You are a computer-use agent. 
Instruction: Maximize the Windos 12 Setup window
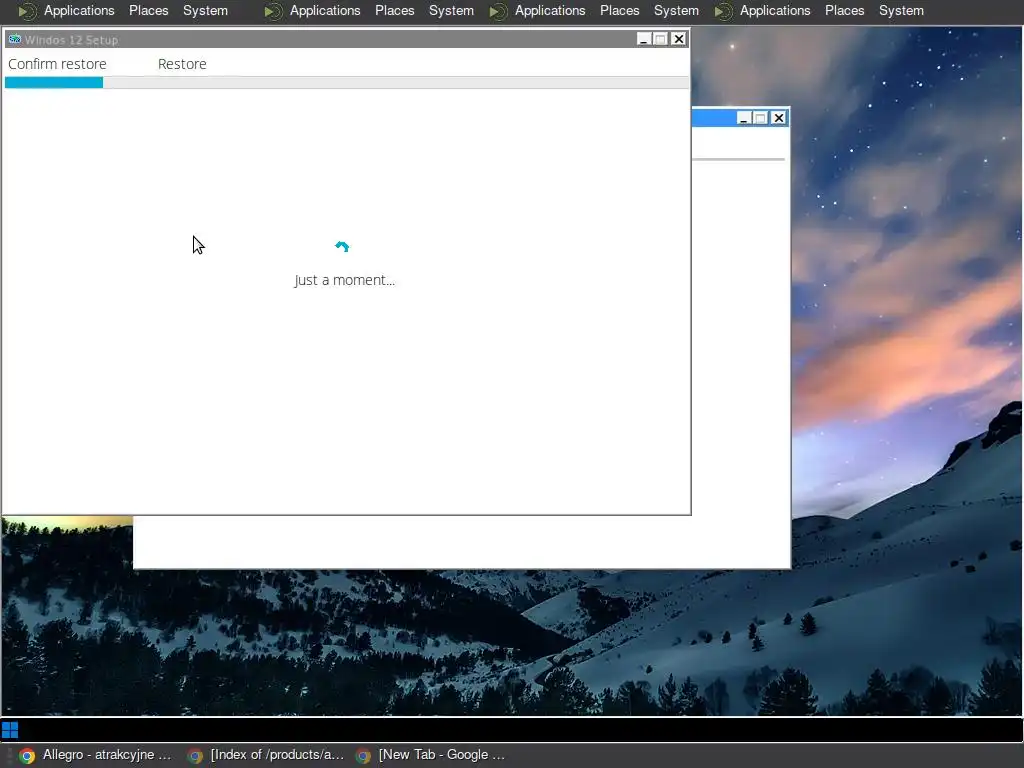click(661, 39)
